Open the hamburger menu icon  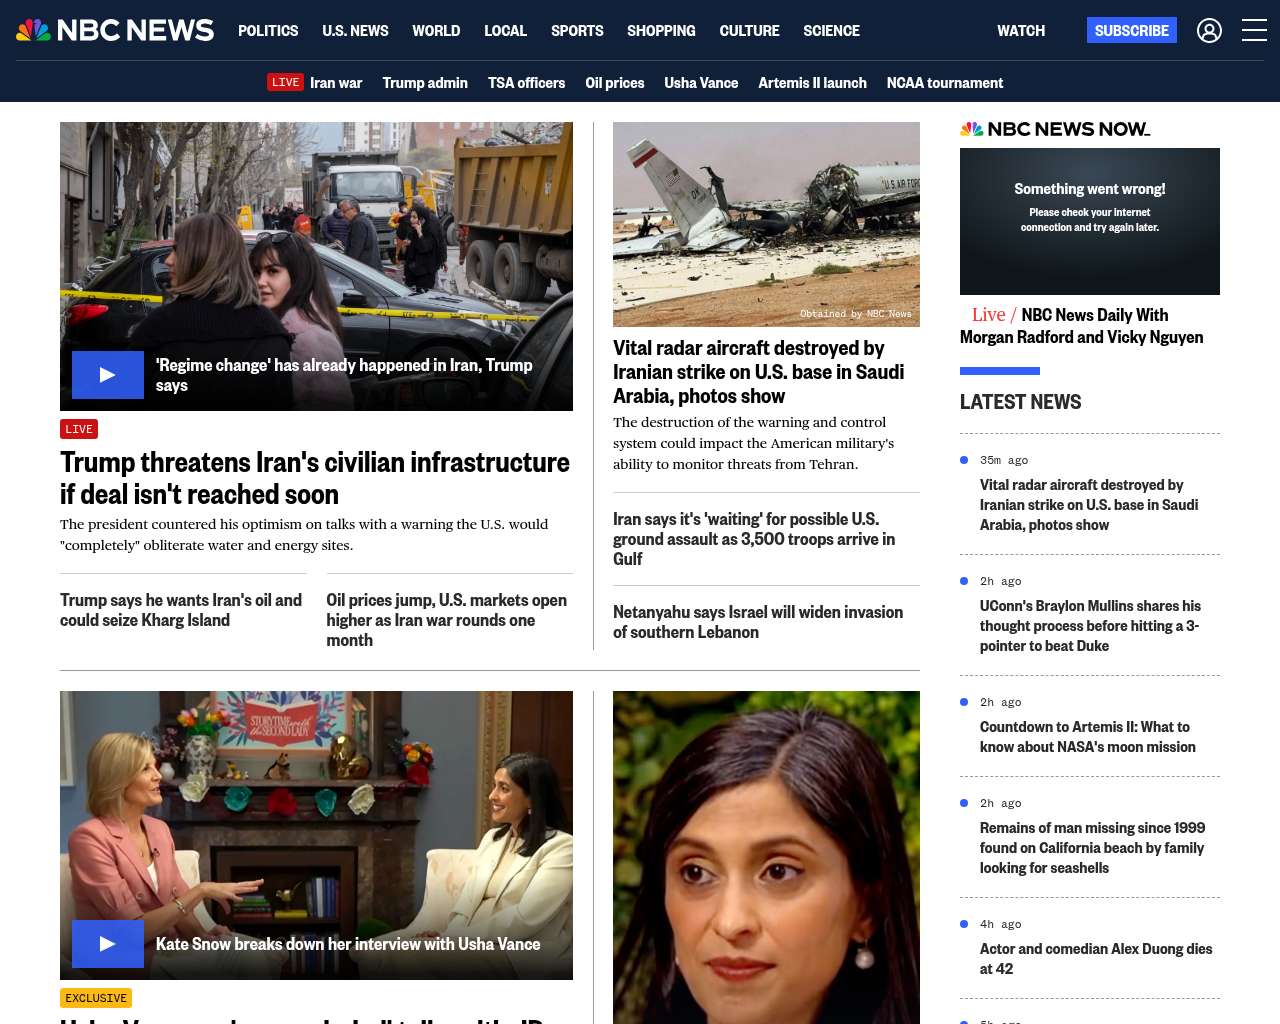1254,31
